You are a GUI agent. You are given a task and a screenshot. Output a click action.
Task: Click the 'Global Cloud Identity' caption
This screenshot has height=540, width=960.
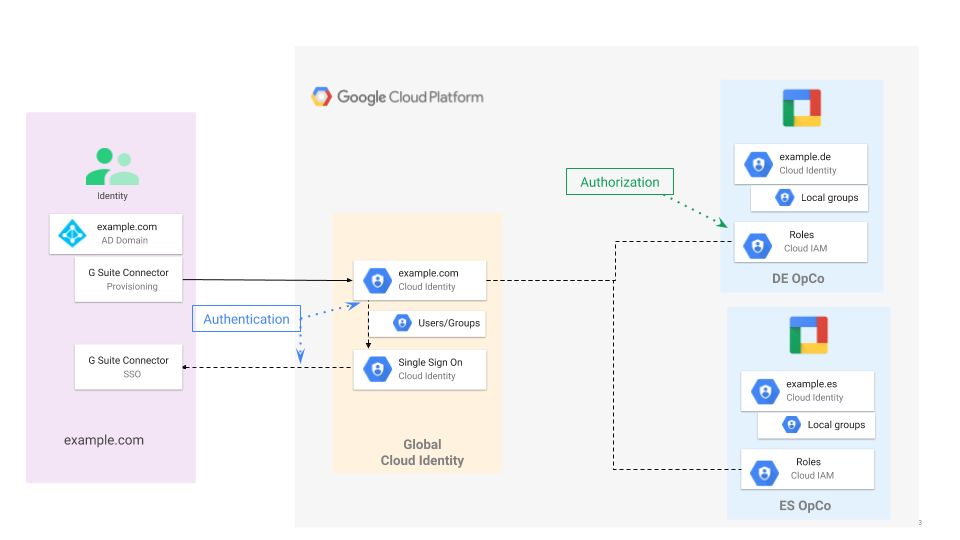[x=422, y=452]
